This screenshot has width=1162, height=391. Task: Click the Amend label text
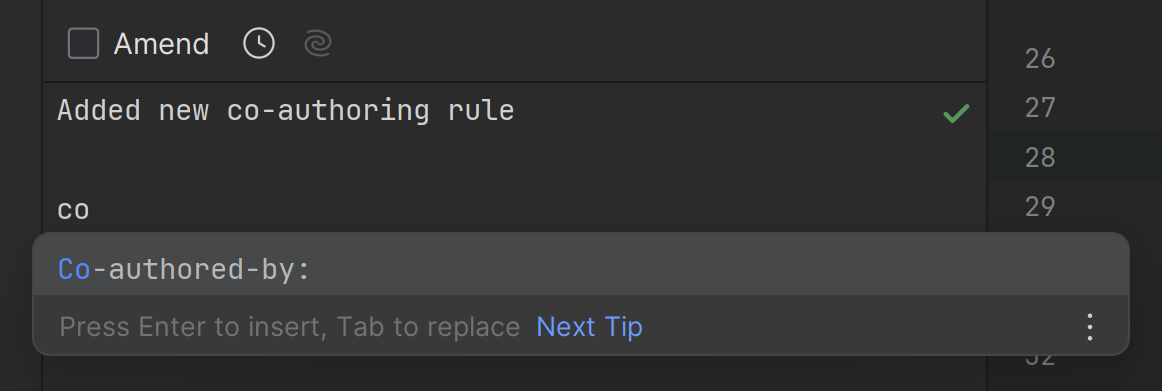coord(162,44)
